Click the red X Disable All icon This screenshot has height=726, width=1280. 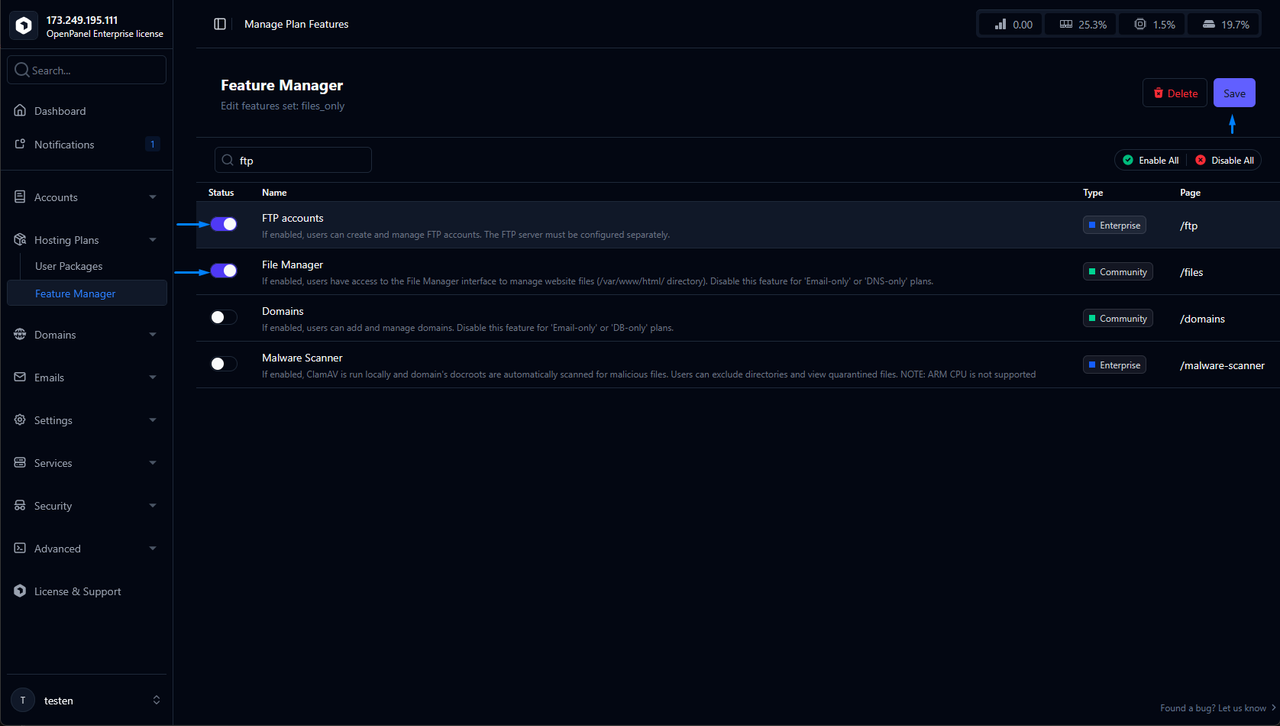tap(1201, 160)
